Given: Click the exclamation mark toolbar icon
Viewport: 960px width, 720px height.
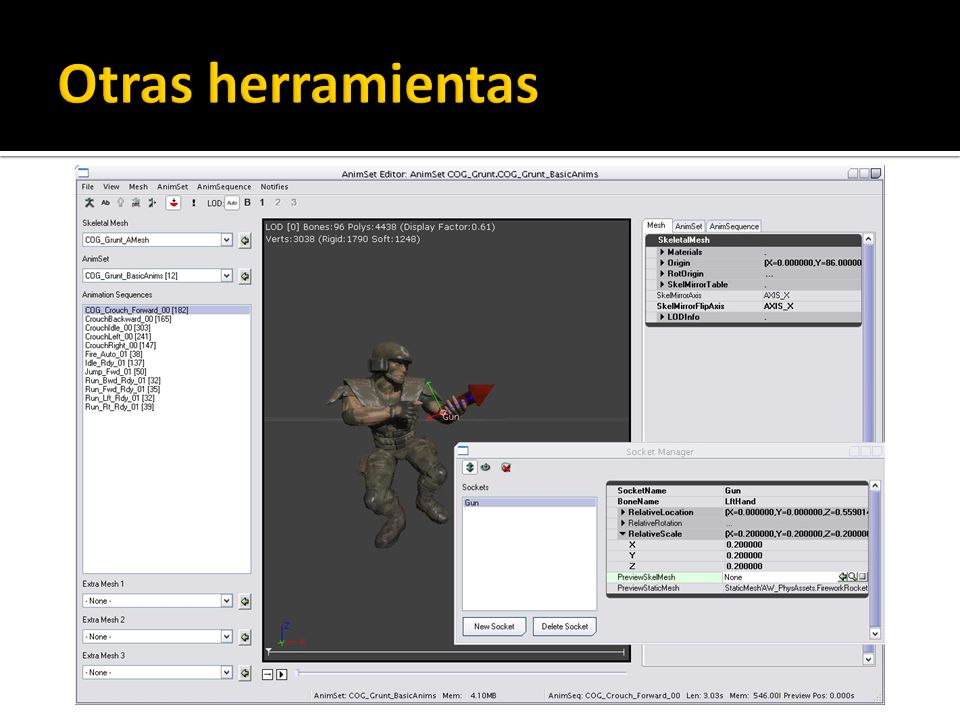Looking at the screenshot, I should coord(193,203).
